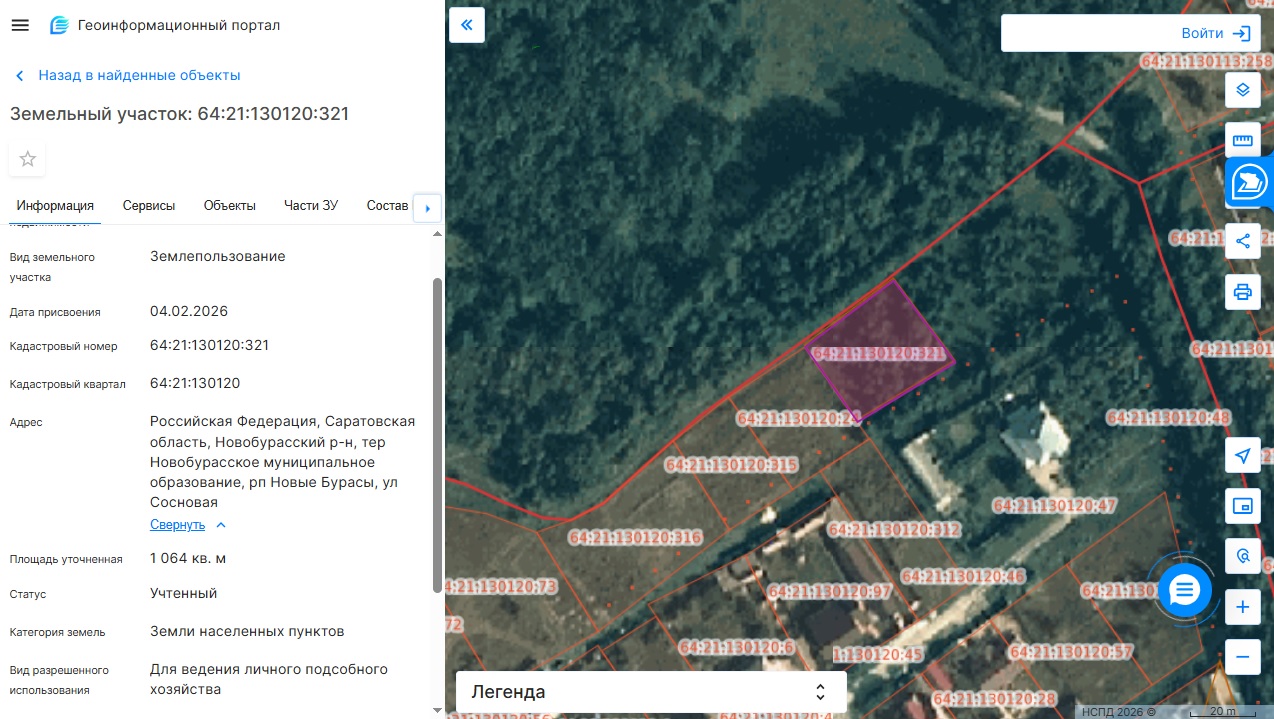Image resolution: width=1274 pixels, height=719 pixels.
Task: Toggle the overview mini-map
Action: coord(1243,506)
